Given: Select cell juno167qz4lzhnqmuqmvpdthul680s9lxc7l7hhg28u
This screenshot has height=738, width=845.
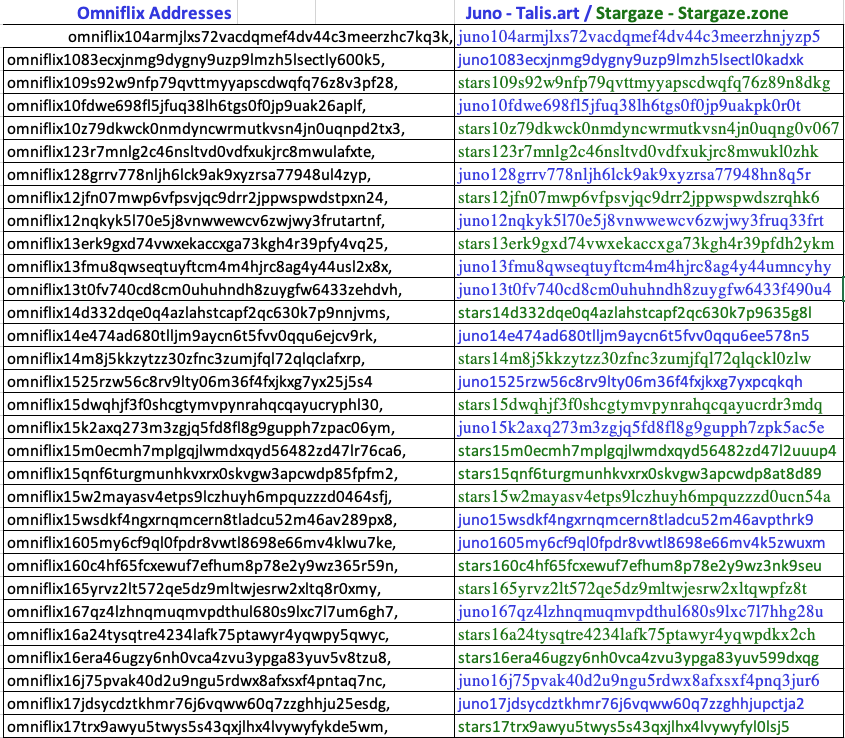Looking at the screenshot, I should 649,612.
